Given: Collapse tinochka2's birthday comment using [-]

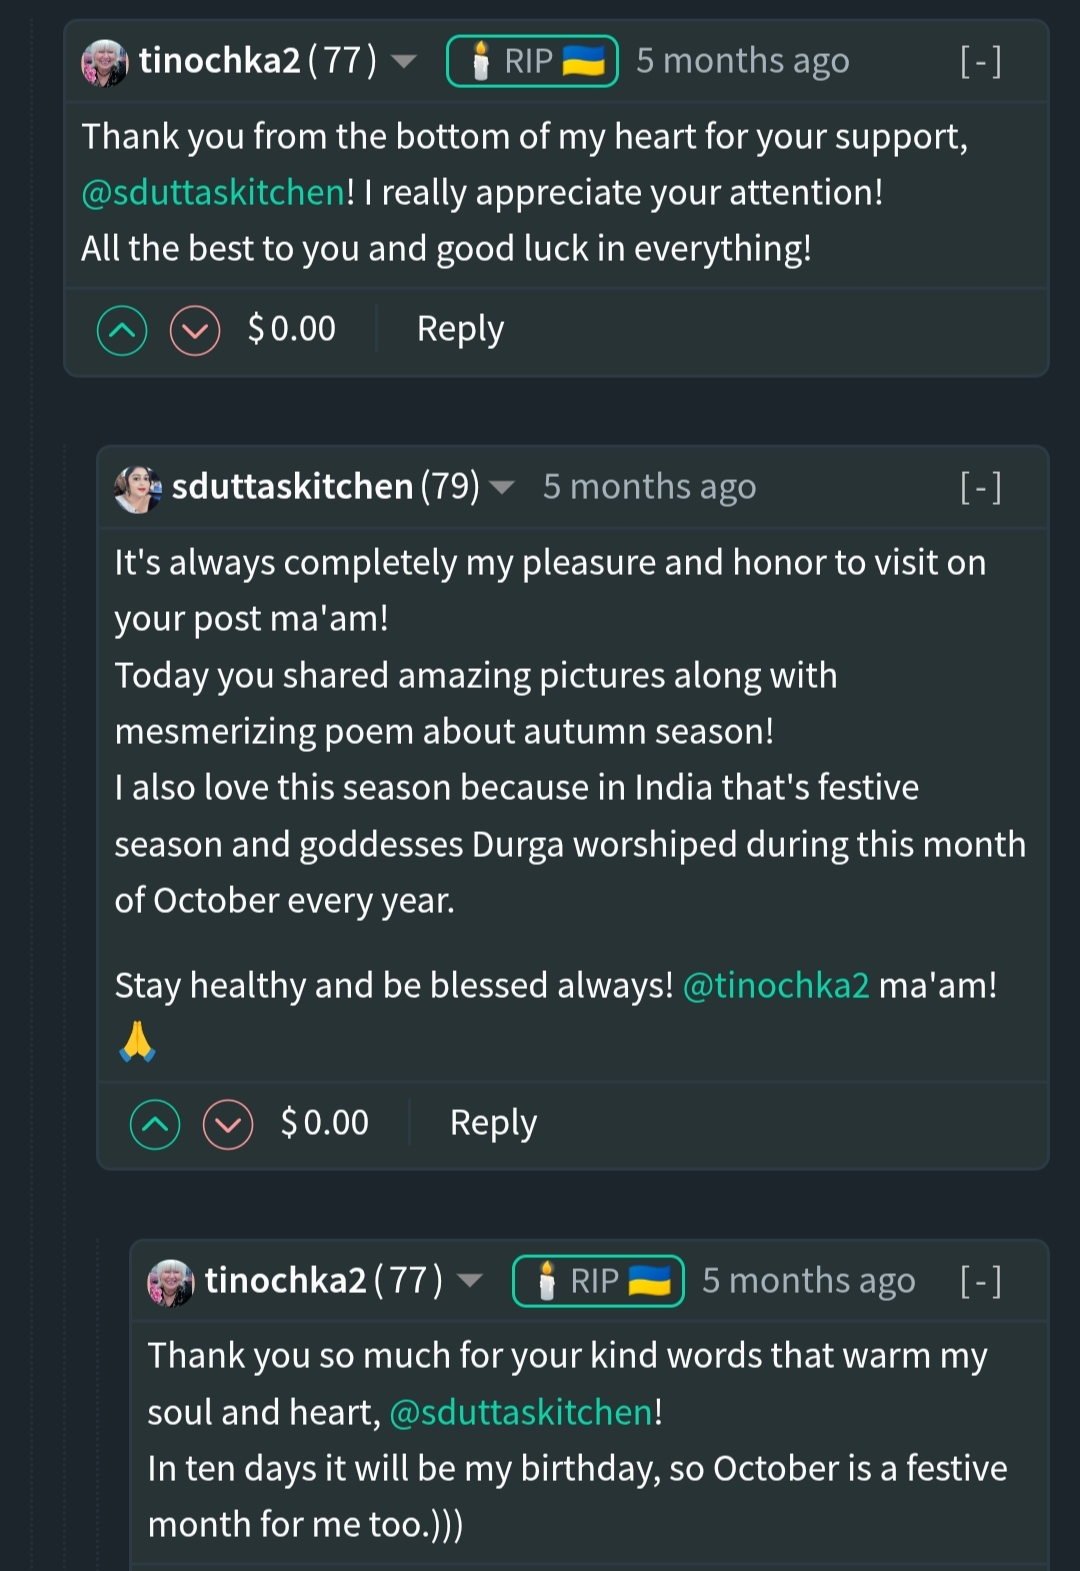Looking at the screenshot, I should [x=980, y=1281].
